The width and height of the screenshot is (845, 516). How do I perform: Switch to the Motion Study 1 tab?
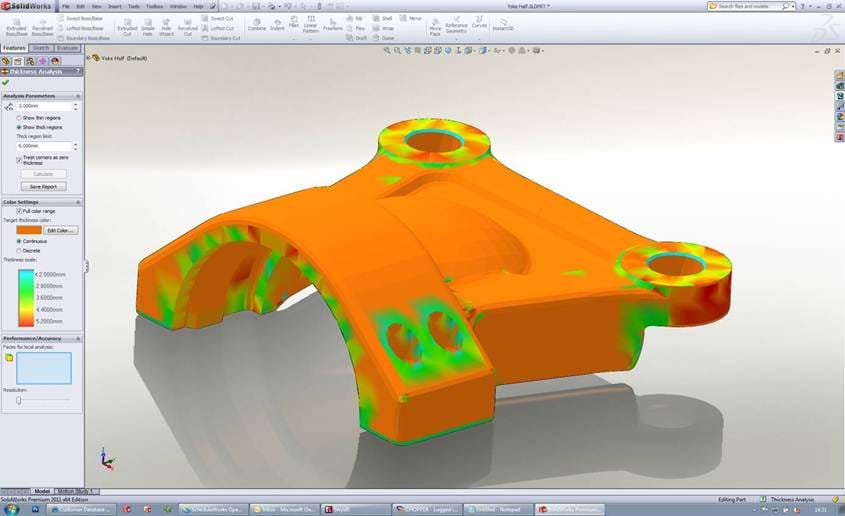click(75, 491)
